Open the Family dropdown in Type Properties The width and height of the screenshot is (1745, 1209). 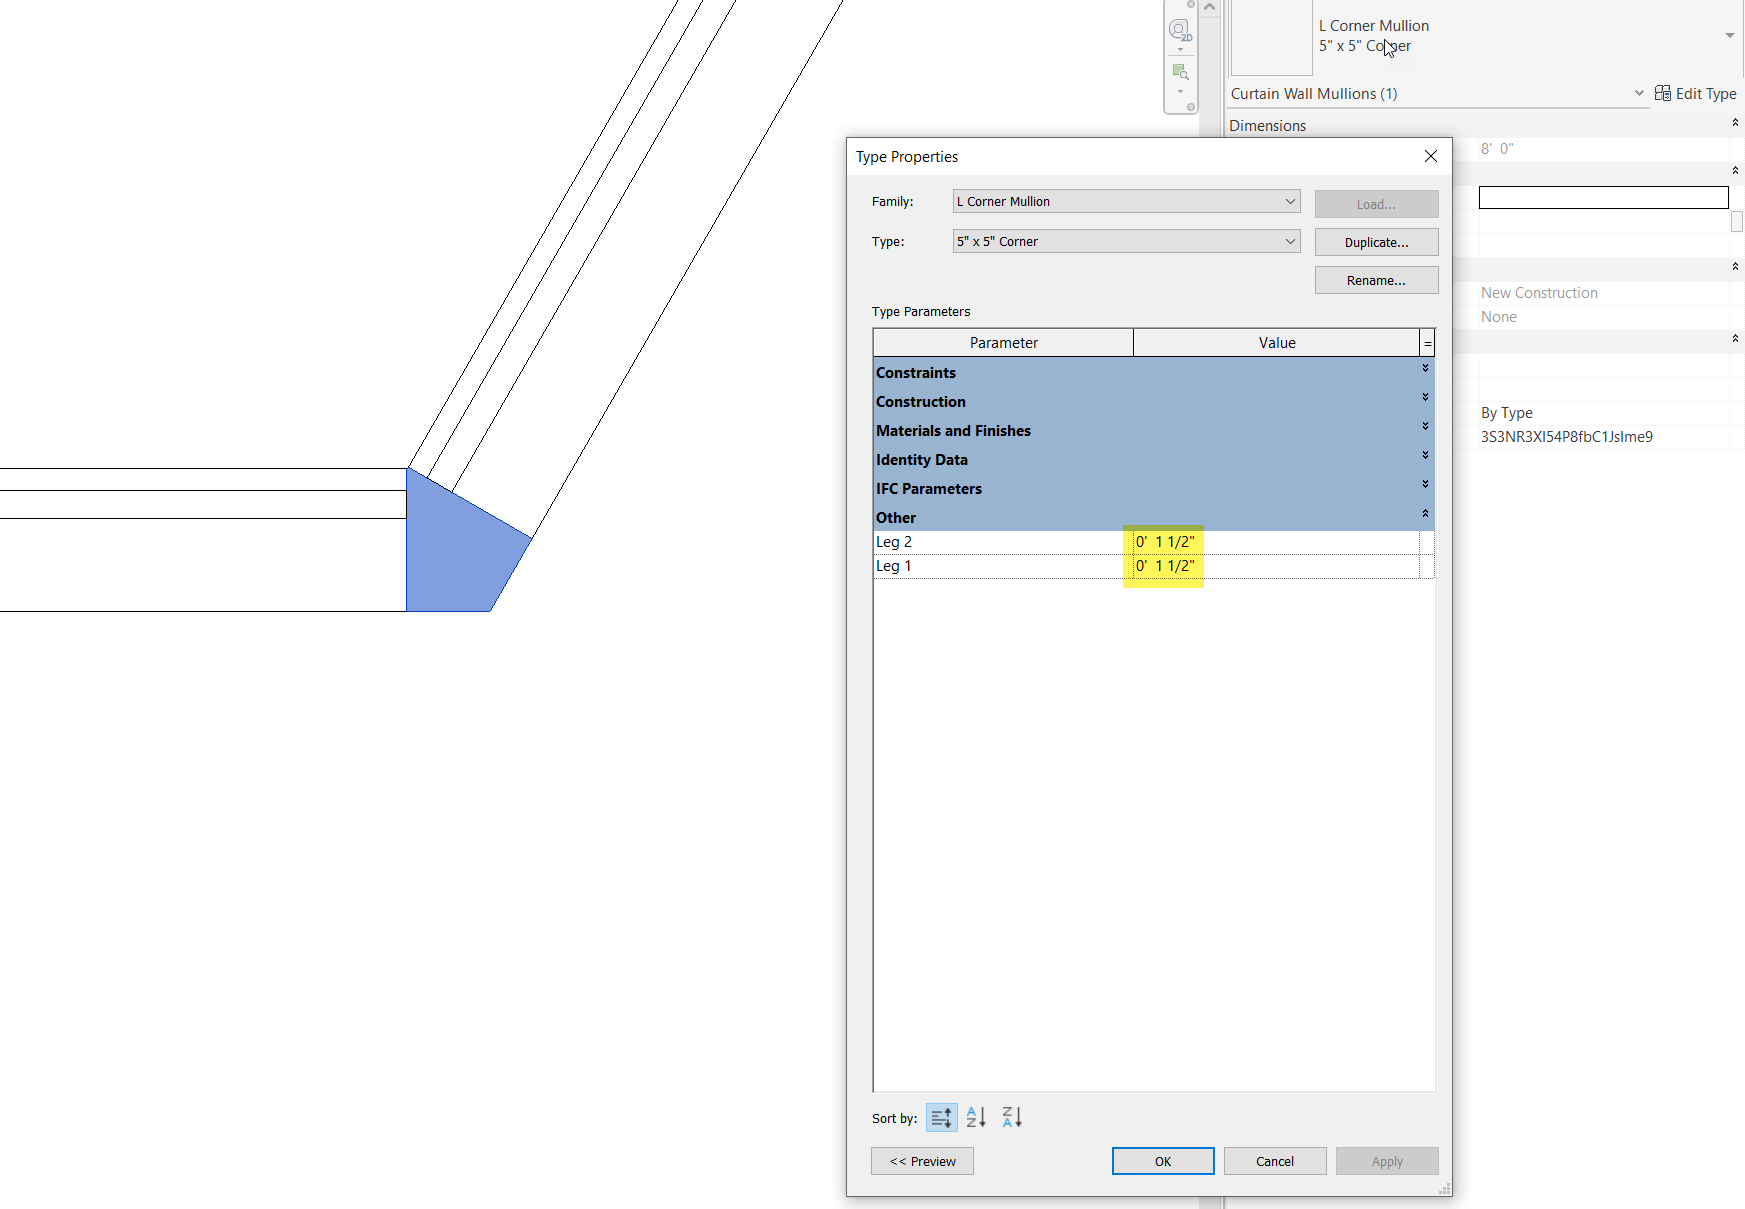click(1289, 201)
